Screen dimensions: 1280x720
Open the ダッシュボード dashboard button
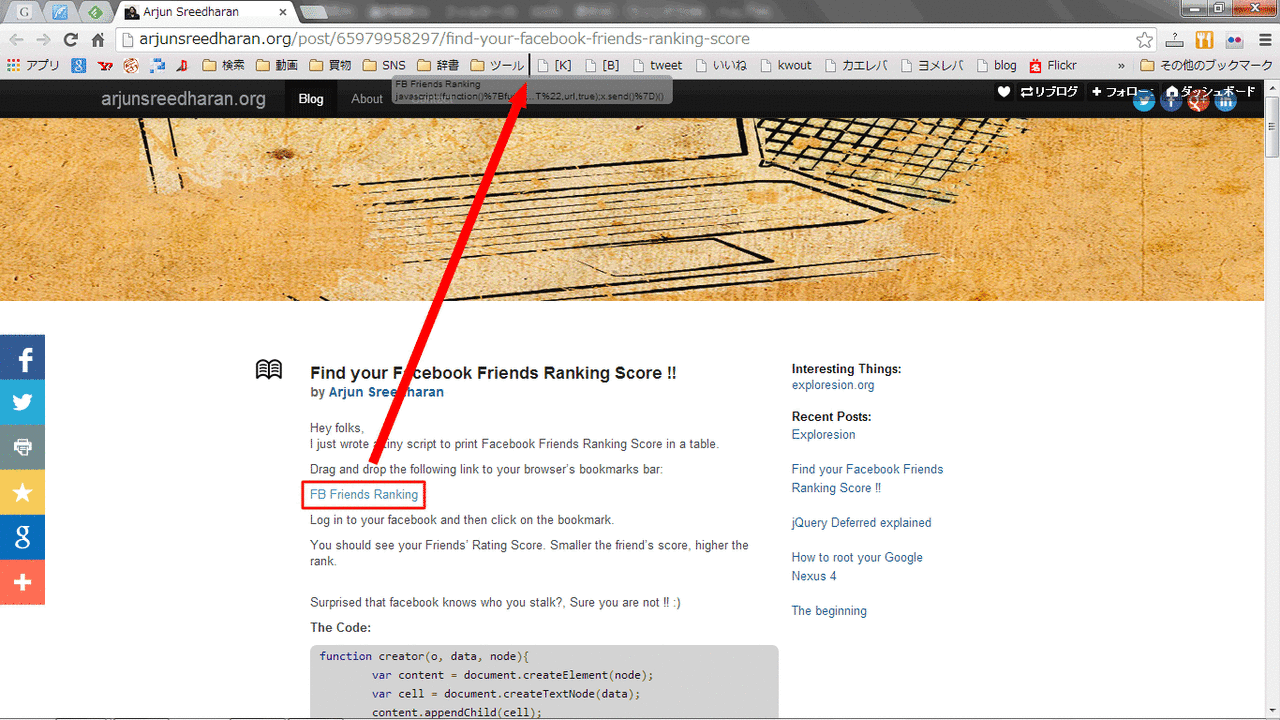click(1211, 91)
